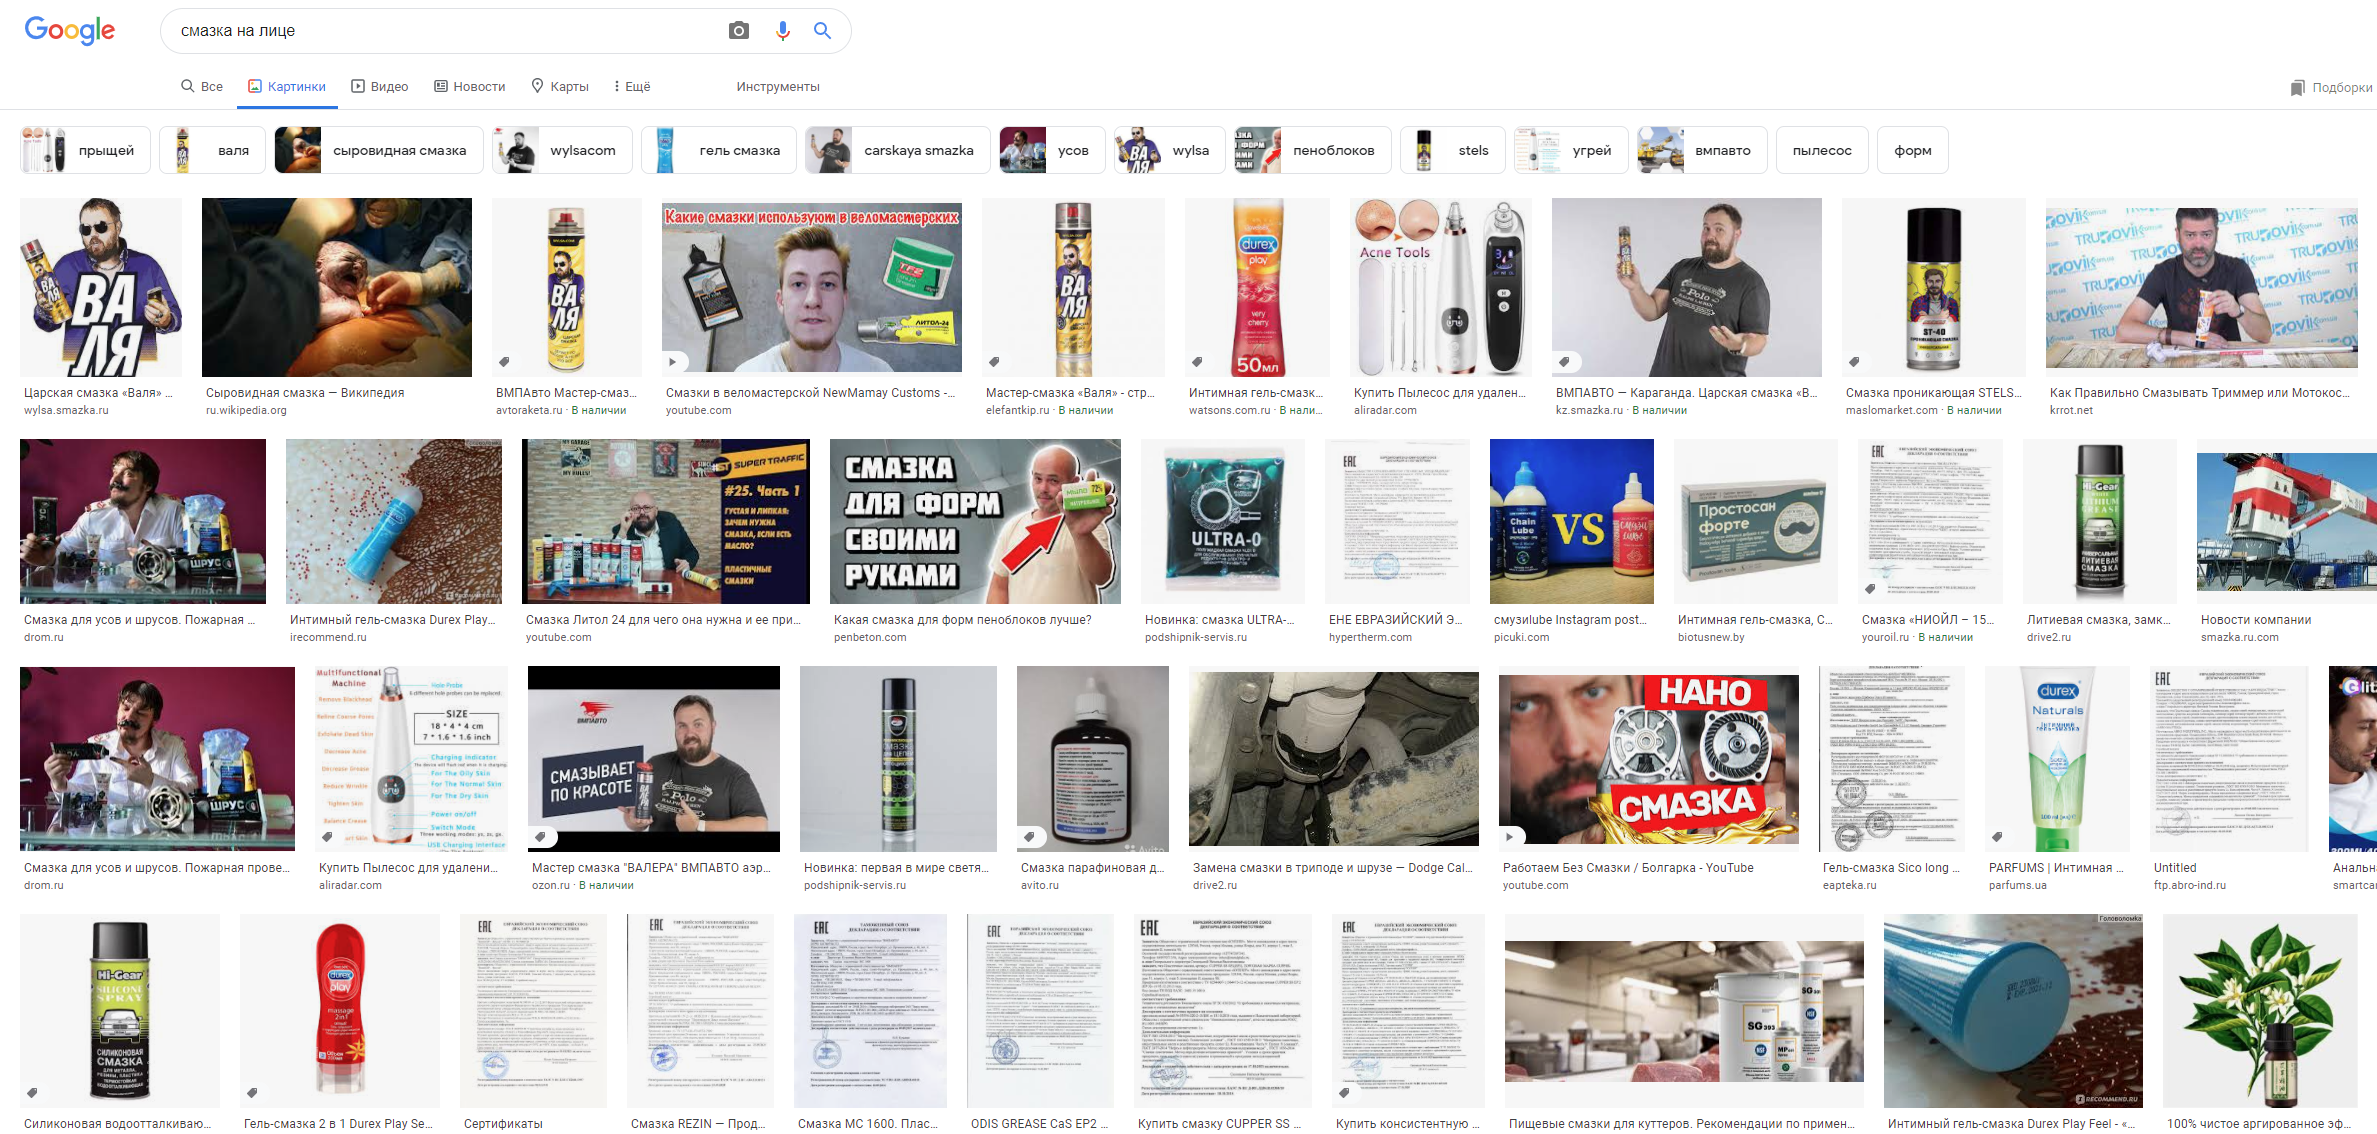The width and height of the screenshot is (2377, 1134).
Task: Go to the 'Карты' tab
Action: click(559, 87)
